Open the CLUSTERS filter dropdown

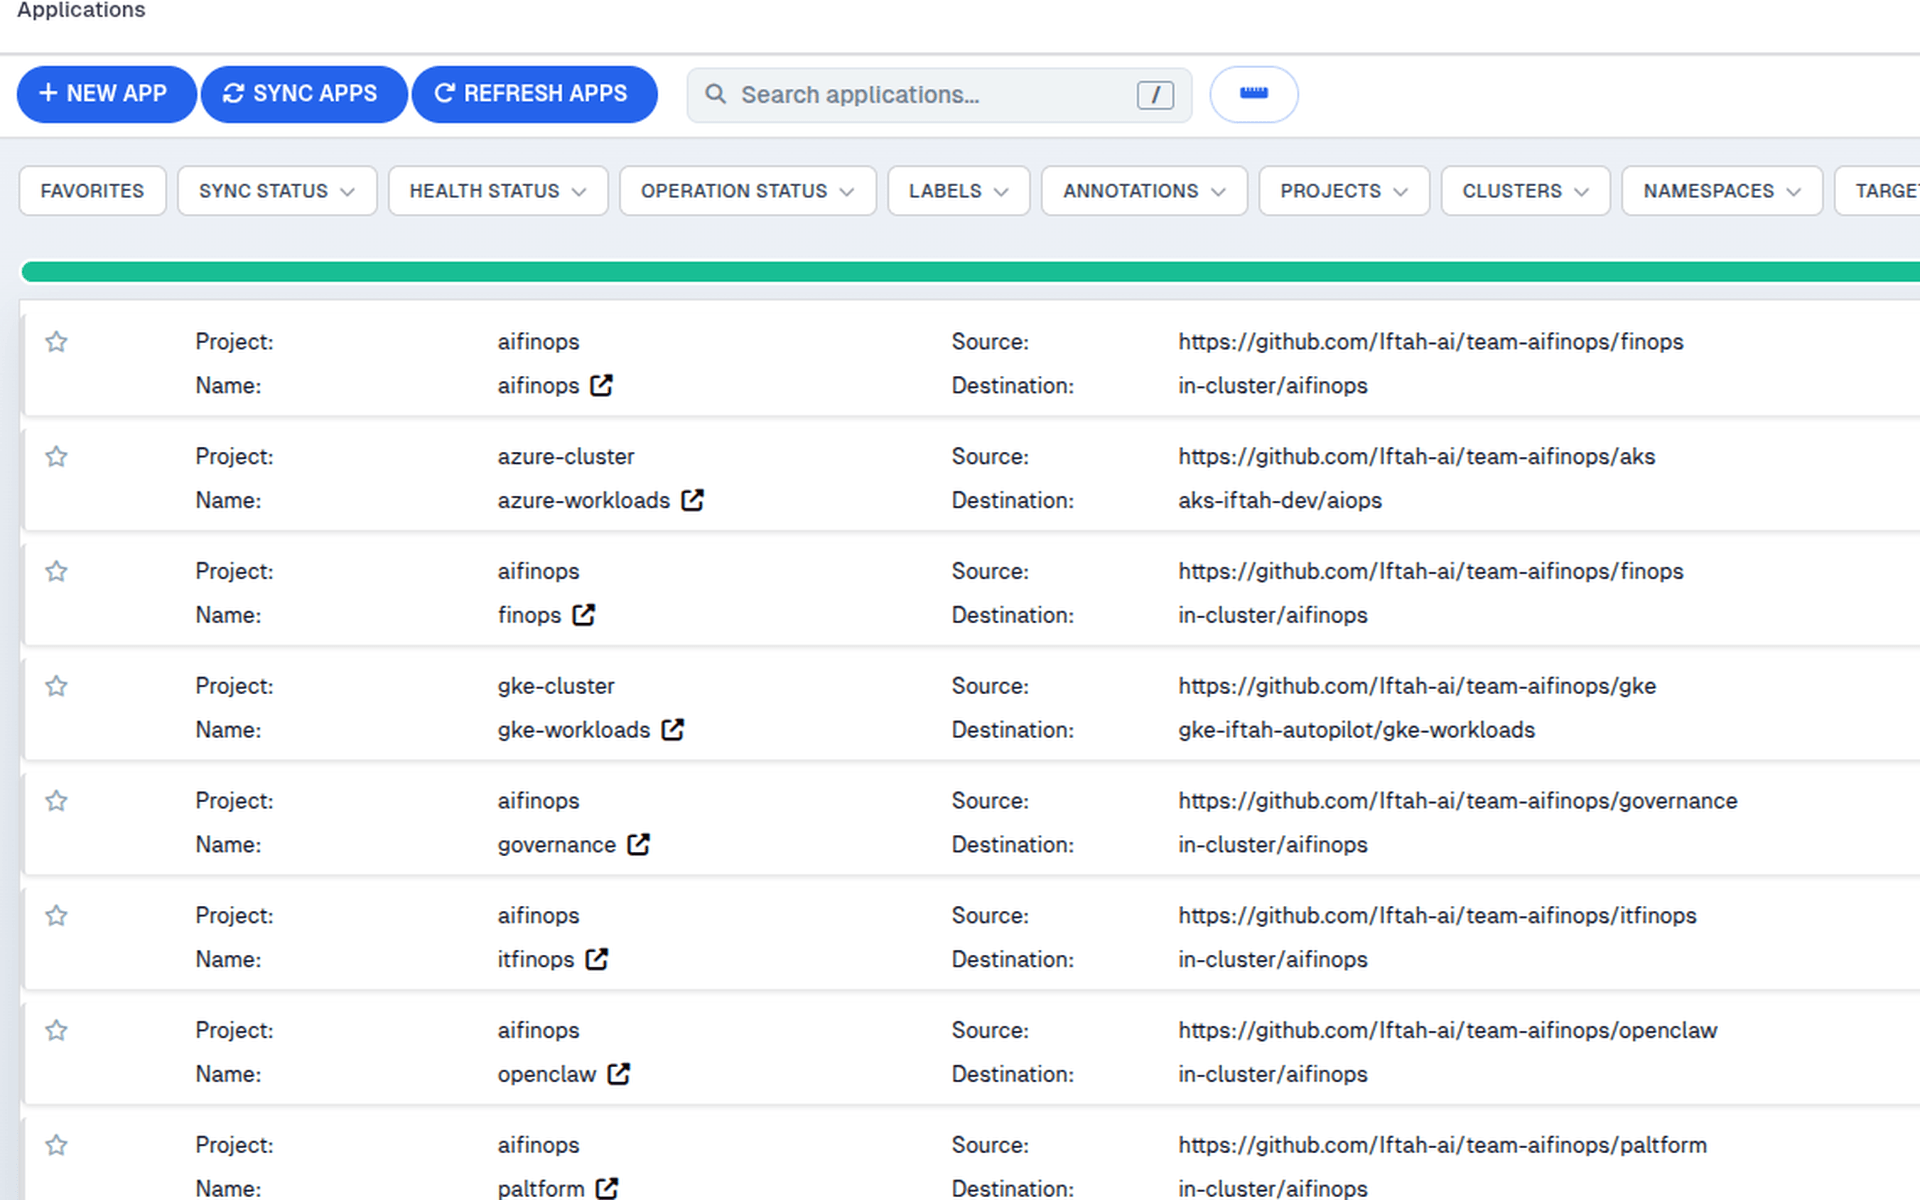click(1526, 191)
